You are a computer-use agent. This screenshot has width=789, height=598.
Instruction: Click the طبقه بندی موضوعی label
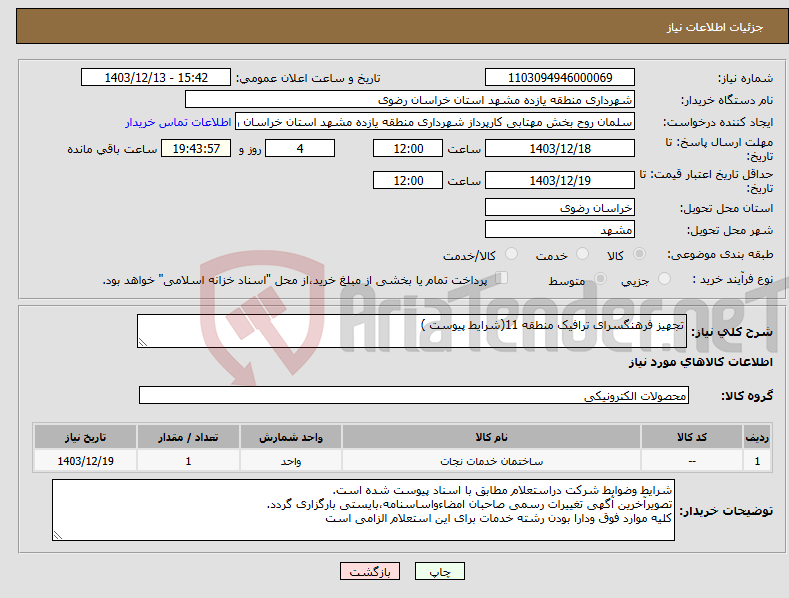pos(720,255)
